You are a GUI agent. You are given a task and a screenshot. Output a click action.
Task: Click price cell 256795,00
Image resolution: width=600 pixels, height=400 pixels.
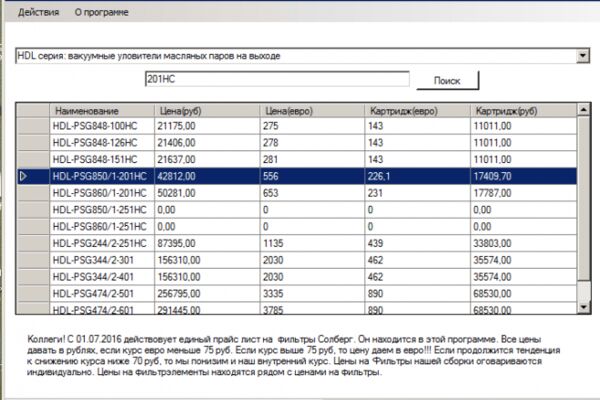(207, 294)
